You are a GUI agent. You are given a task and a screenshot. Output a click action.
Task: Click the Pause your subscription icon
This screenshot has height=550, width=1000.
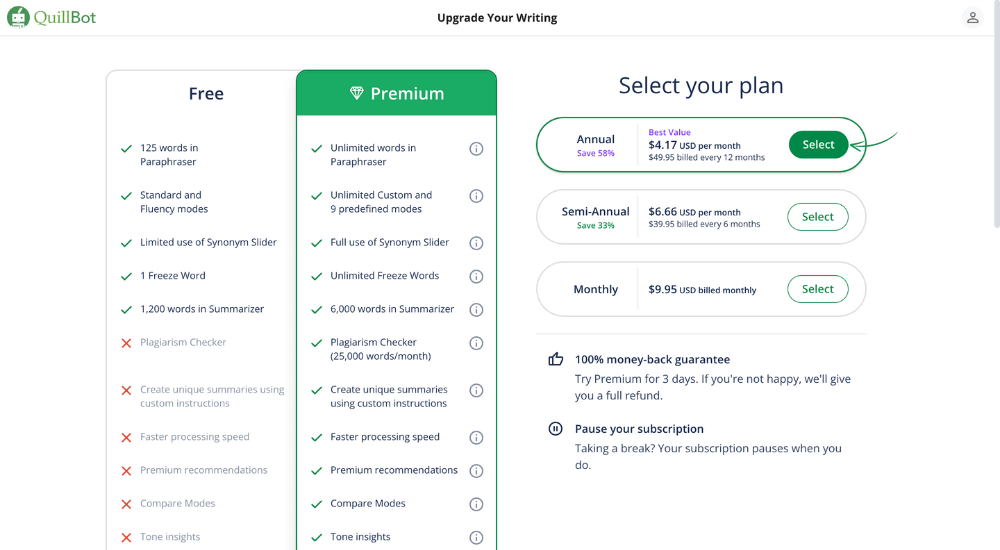[x=556, y=429]
